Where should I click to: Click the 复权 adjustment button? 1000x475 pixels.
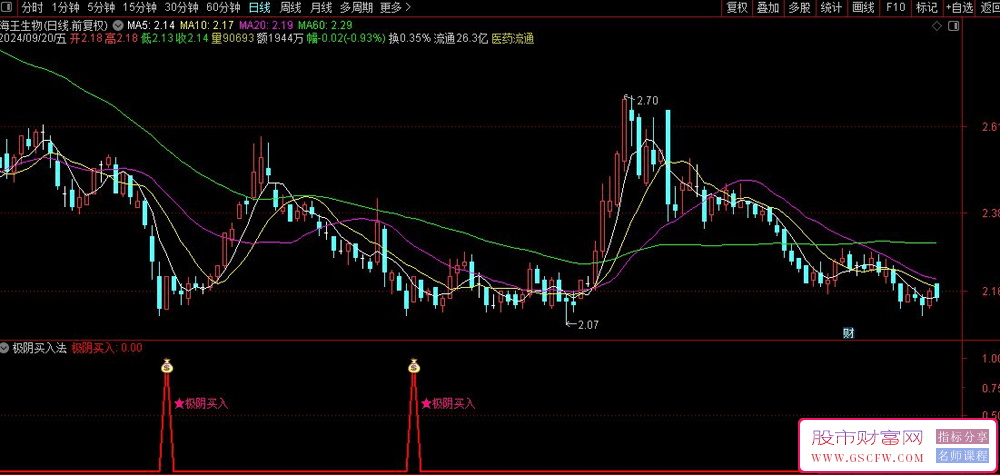pyautogui.click(x=737, y=8)
